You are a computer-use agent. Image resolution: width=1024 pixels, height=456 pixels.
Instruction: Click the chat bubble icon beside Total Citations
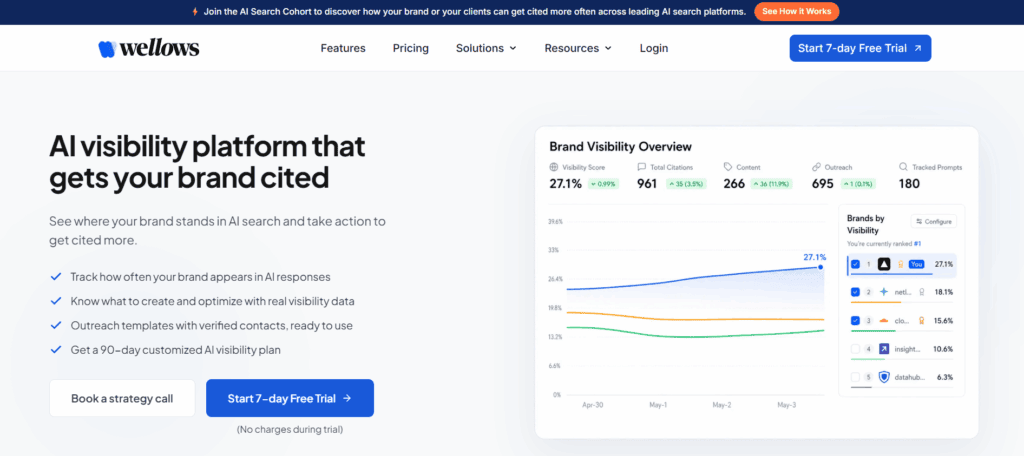coord(642,167)
